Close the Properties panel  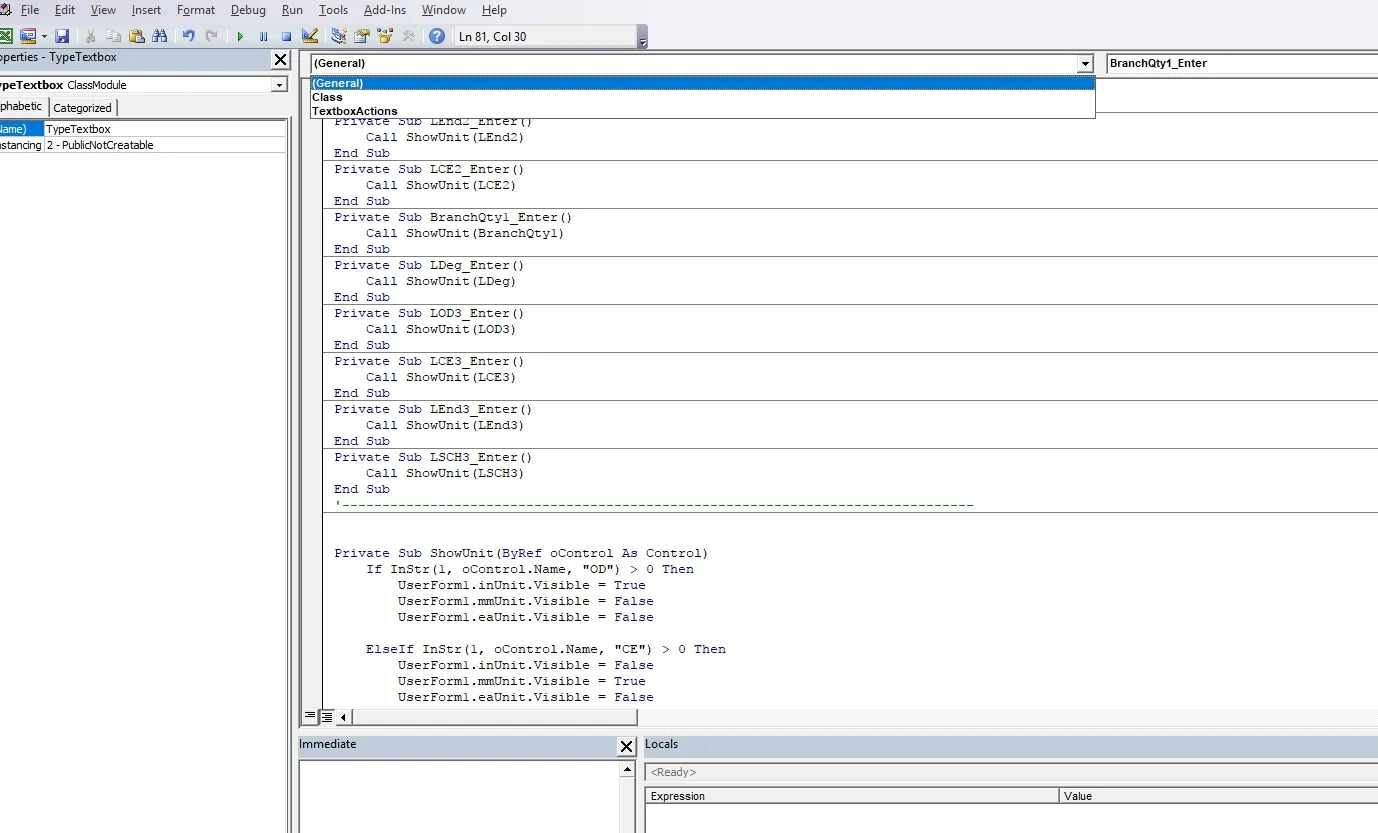[280, 60]
